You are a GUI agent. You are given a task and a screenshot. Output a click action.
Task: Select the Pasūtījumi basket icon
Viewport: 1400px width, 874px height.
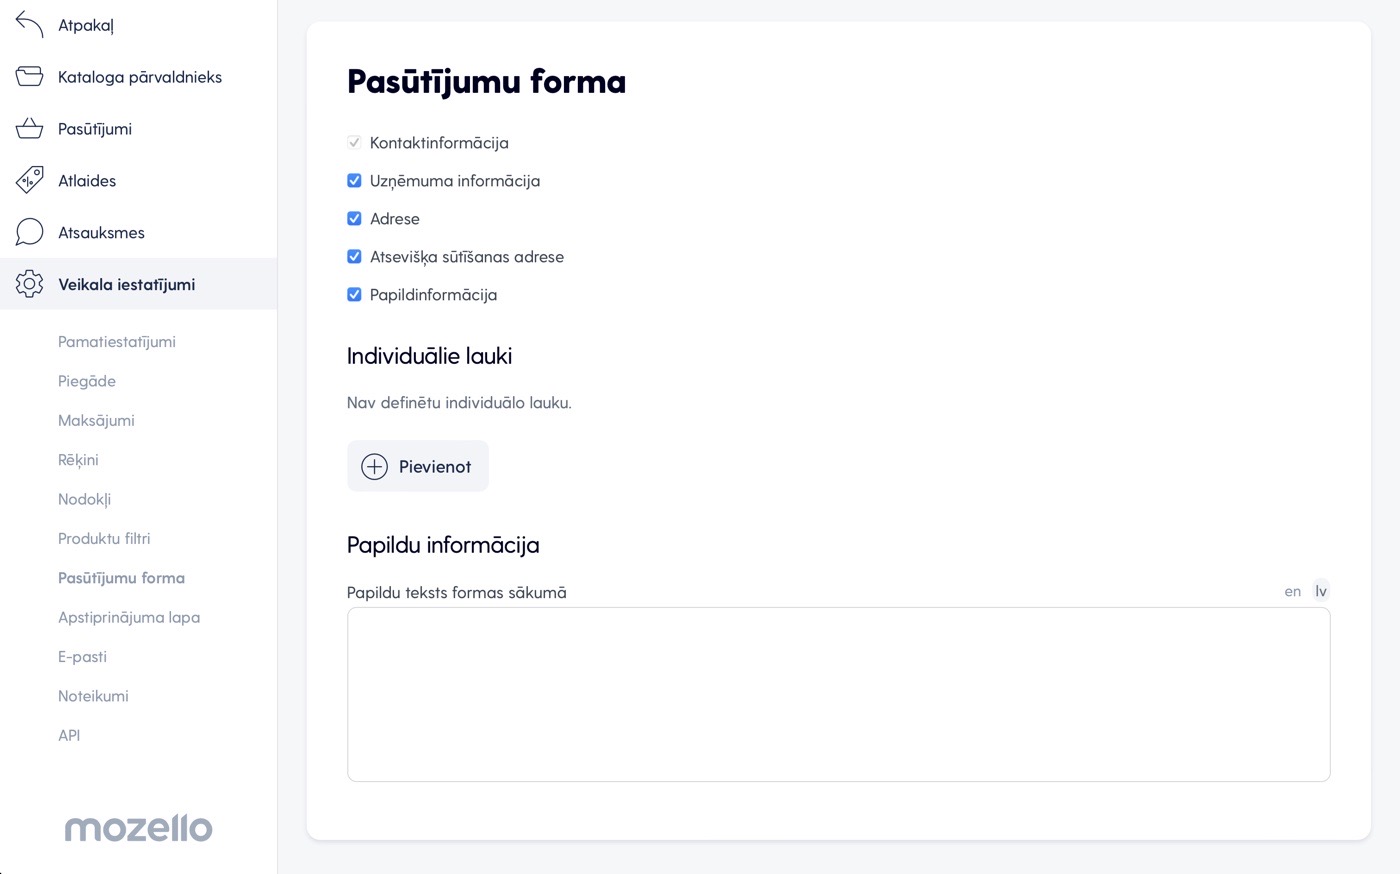(x=30, y=129)
